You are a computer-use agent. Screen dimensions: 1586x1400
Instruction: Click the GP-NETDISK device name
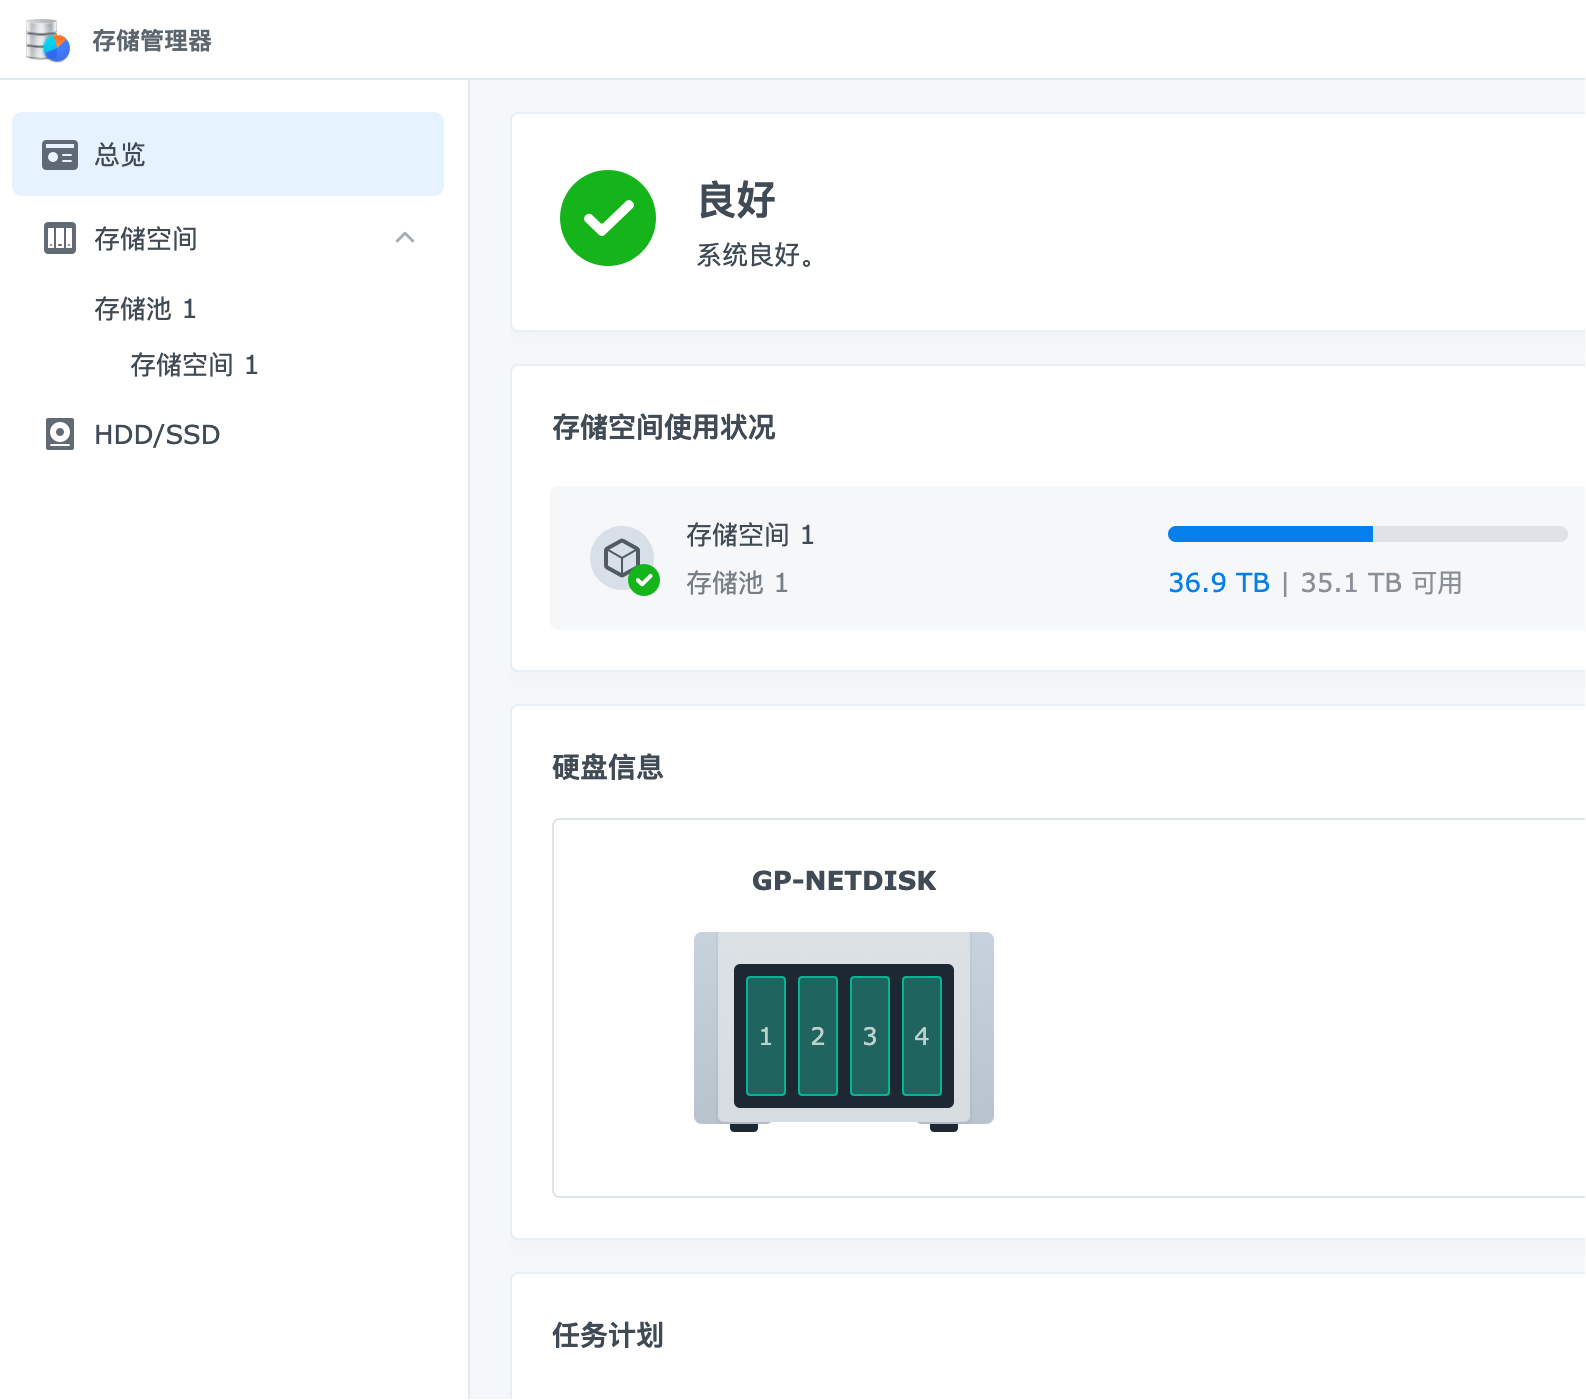click(x=844, y=881)
